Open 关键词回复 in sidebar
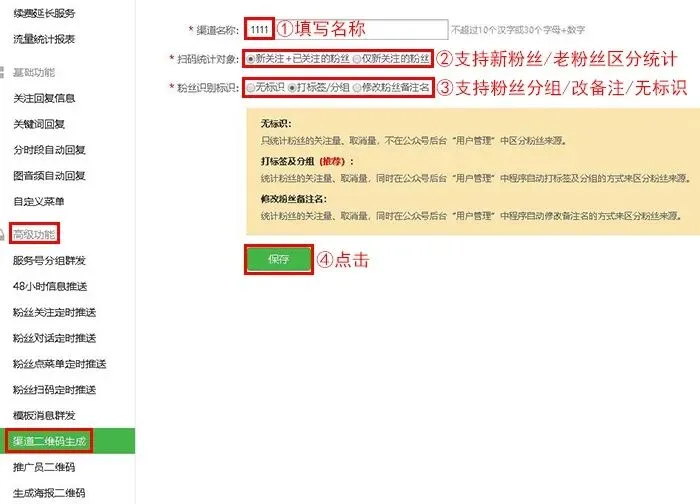Screen dimensions: 700x504 click(39, 124)
